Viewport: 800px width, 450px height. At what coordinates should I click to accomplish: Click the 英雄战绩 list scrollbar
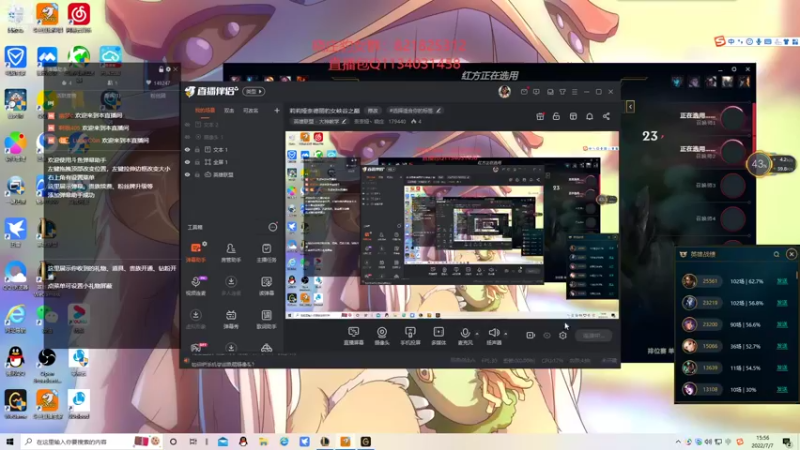(796, 276)
